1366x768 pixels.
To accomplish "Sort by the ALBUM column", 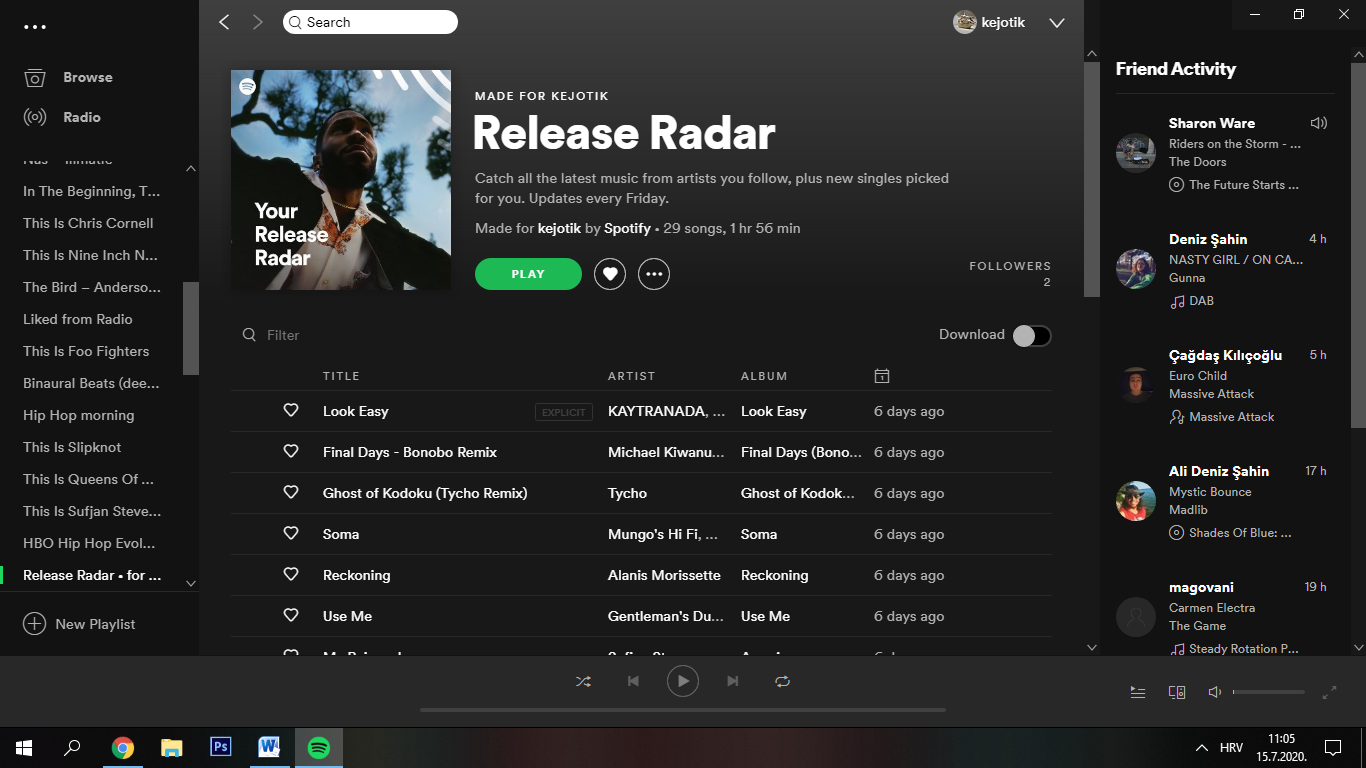I will (764, 376).
